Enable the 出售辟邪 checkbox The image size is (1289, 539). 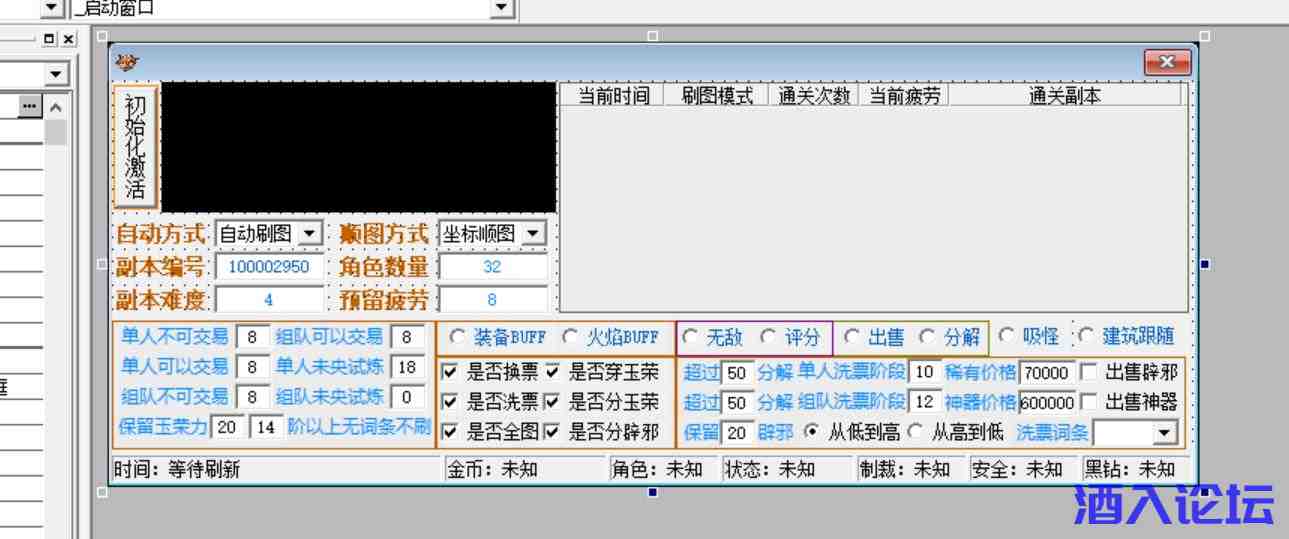pyautogui.click(x=1089, y=372)
